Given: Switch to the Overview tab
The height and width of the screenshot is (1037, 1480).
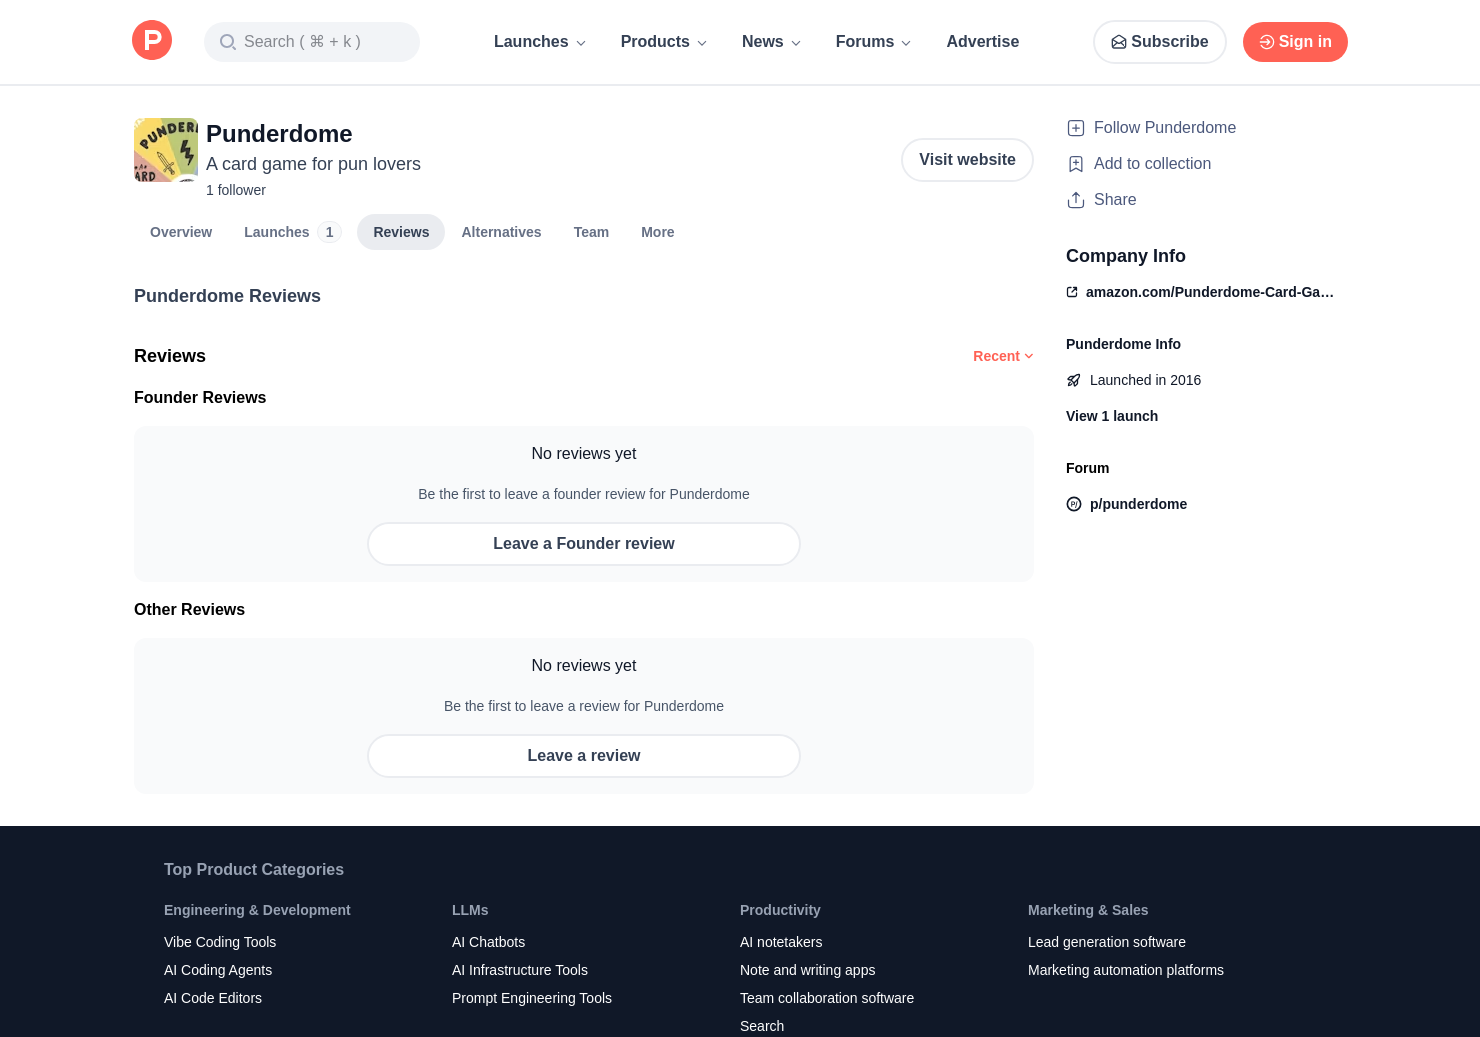Looking at the screenshot, I should coord(181,232).
